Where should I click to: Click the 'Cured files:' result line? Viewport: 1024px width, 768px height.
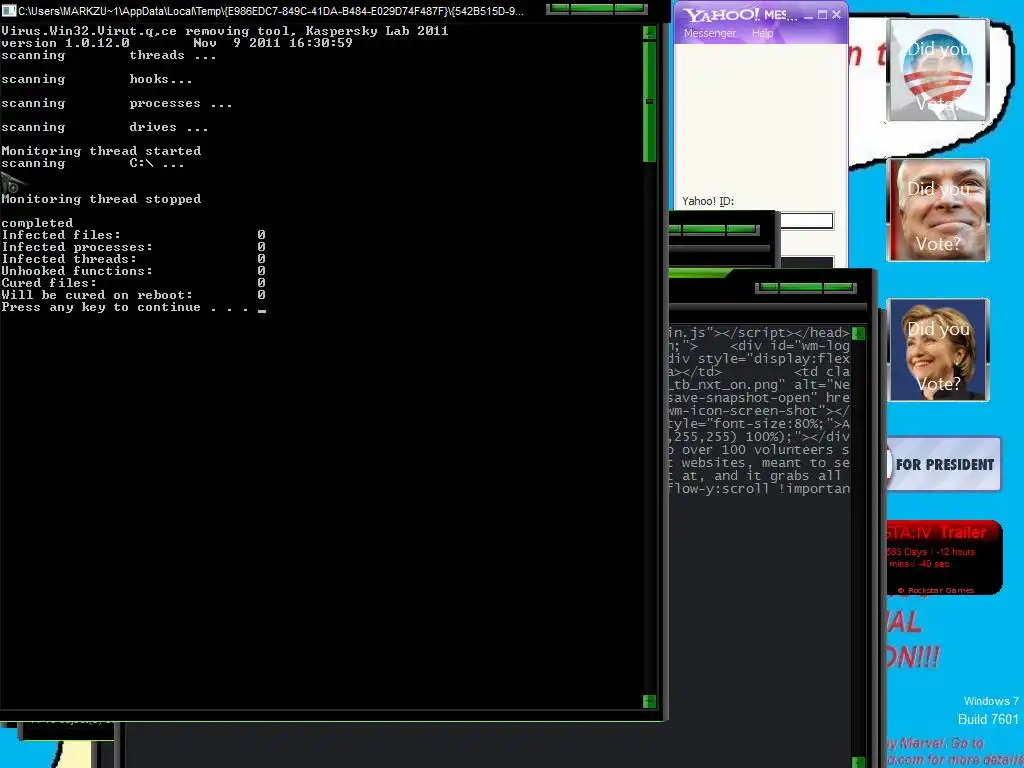[x=133, y=283]
